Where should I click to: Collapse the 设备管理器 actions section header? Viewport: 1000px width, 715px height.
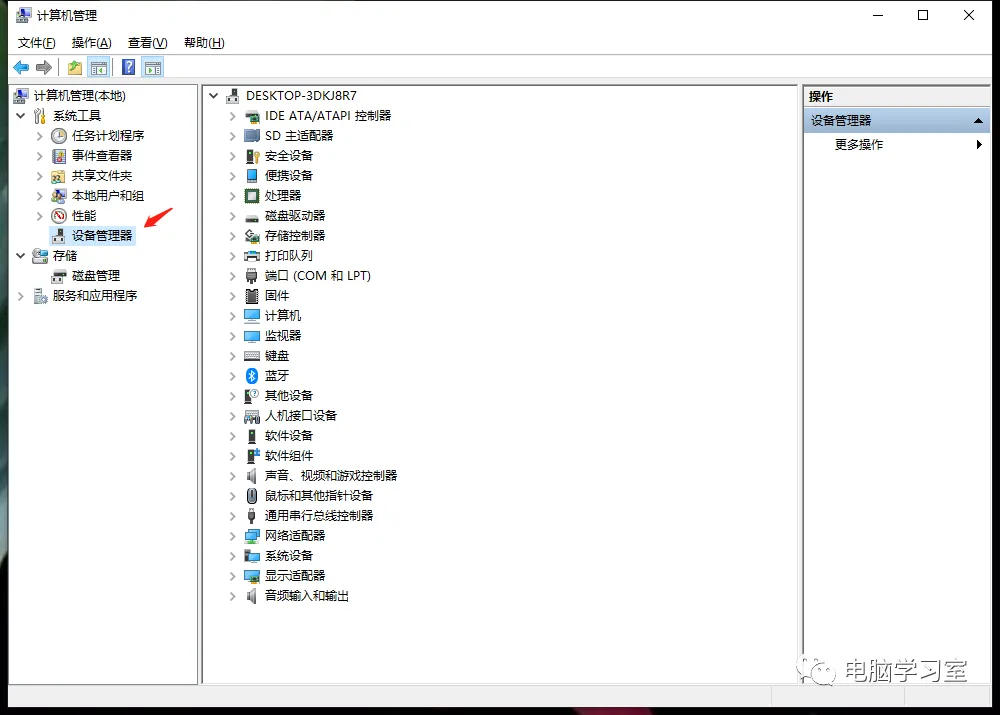tap(979, 121)
